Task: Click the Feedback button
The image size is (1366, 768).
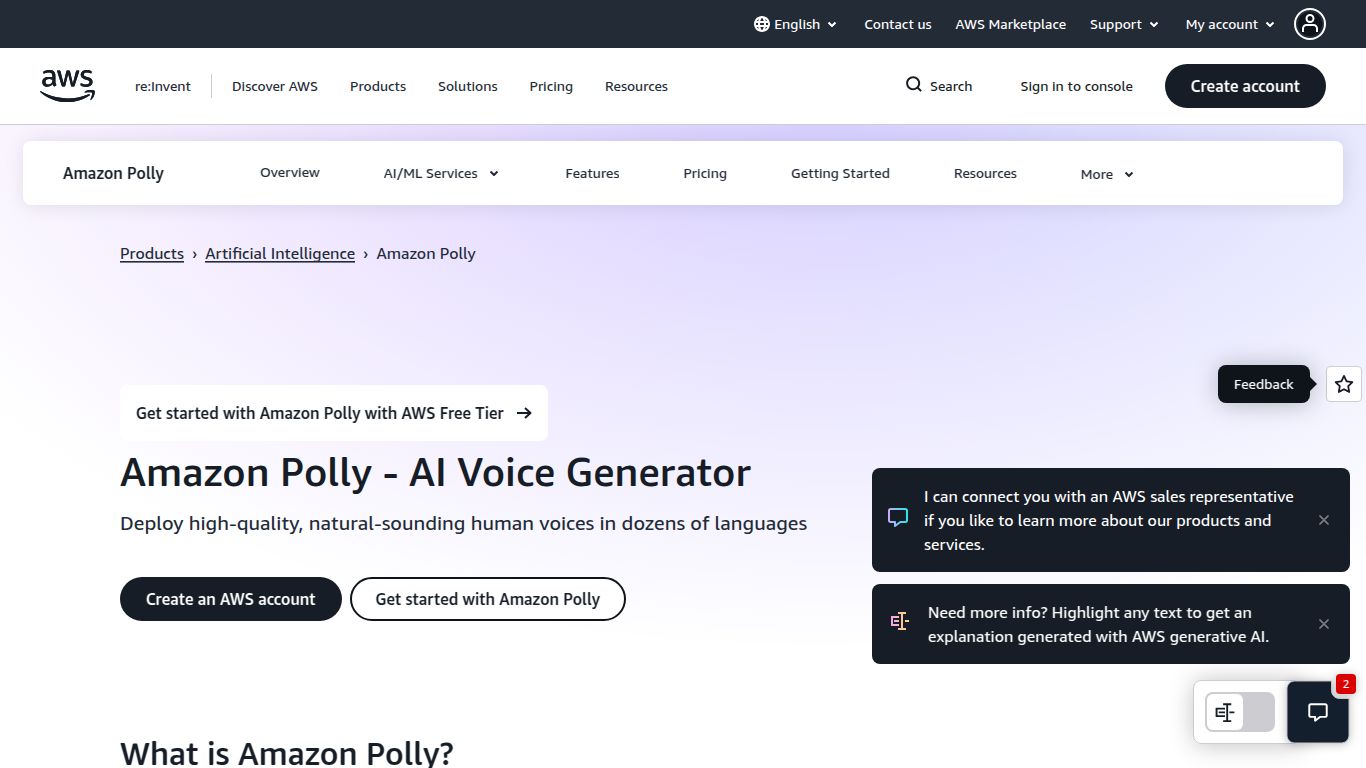Action: 1263,384
